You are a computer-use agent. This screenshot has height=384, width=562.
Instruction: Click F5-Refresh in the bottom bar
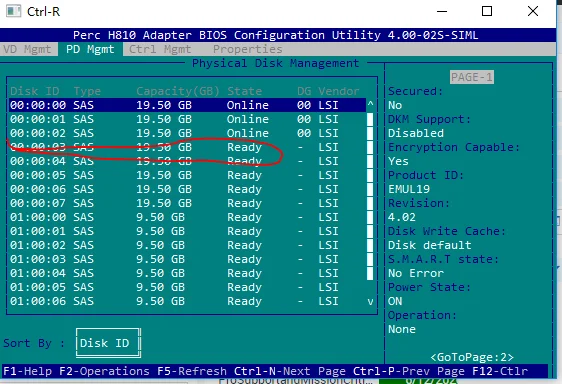pos(192,371)
